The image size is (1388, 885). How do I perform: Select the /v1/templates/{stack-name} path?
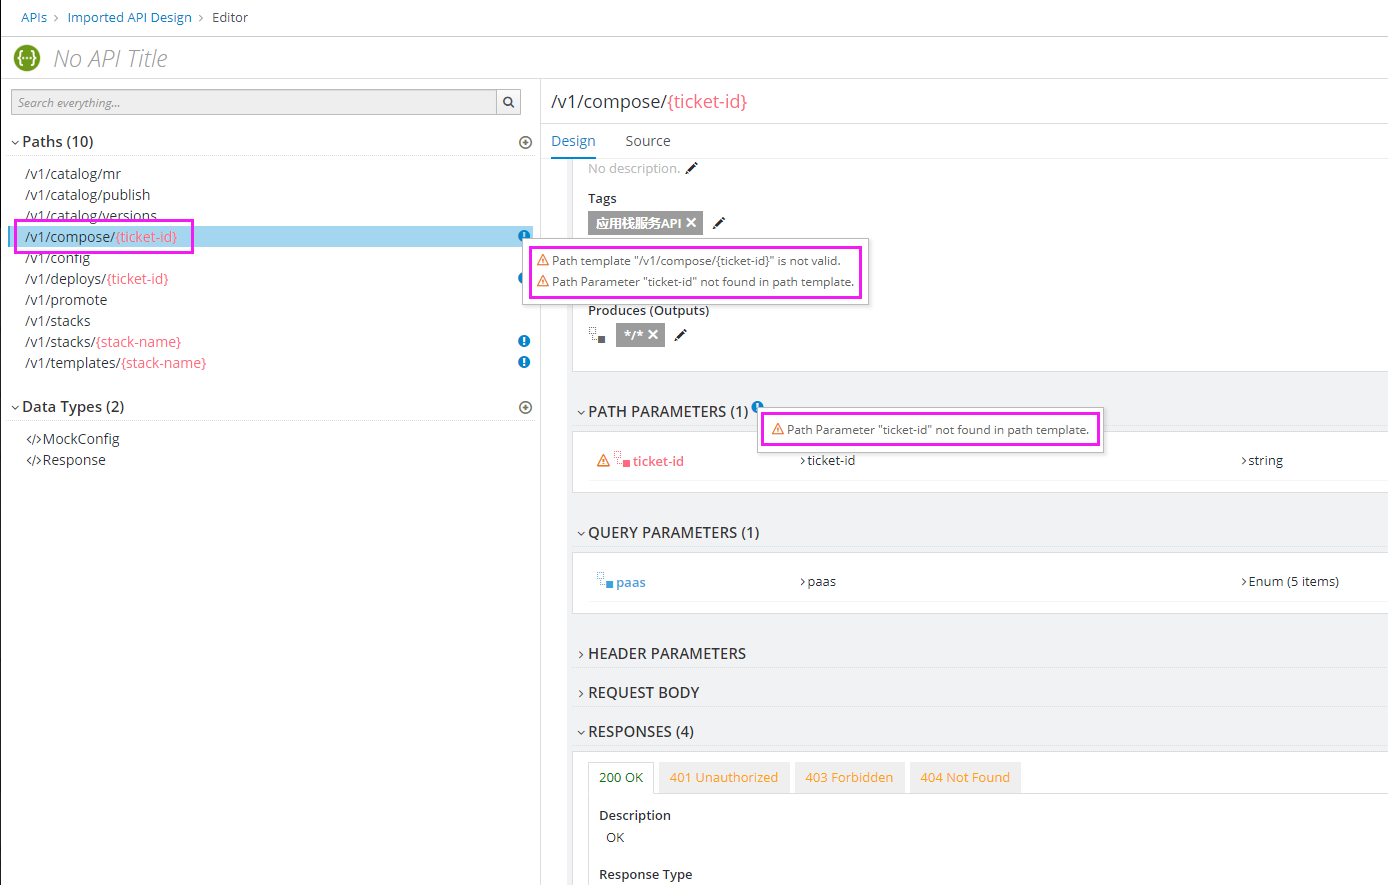click(116, 363)
